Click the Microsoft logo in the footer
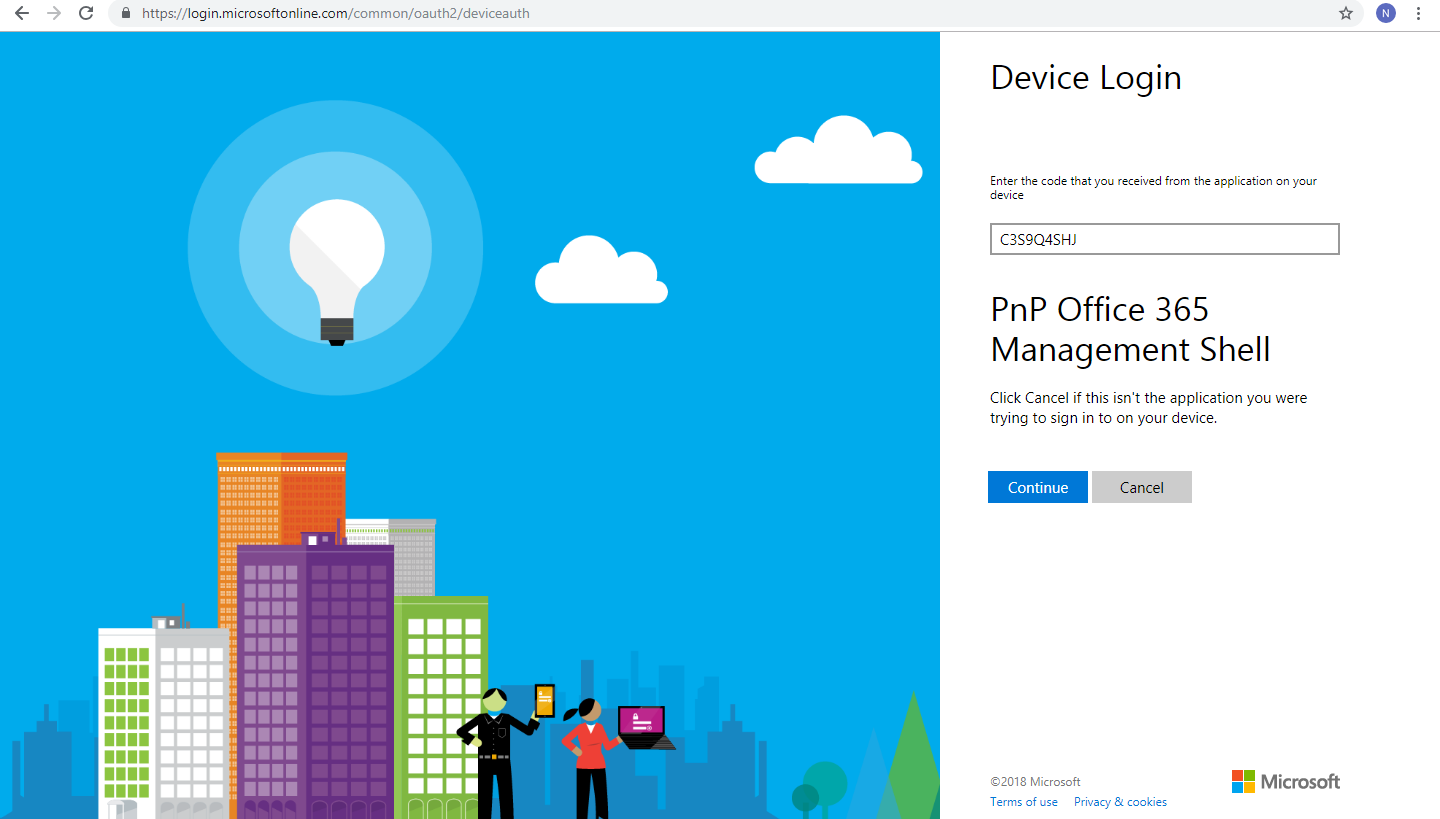Screen dimensions: 1440x819 coord(1285,782)
